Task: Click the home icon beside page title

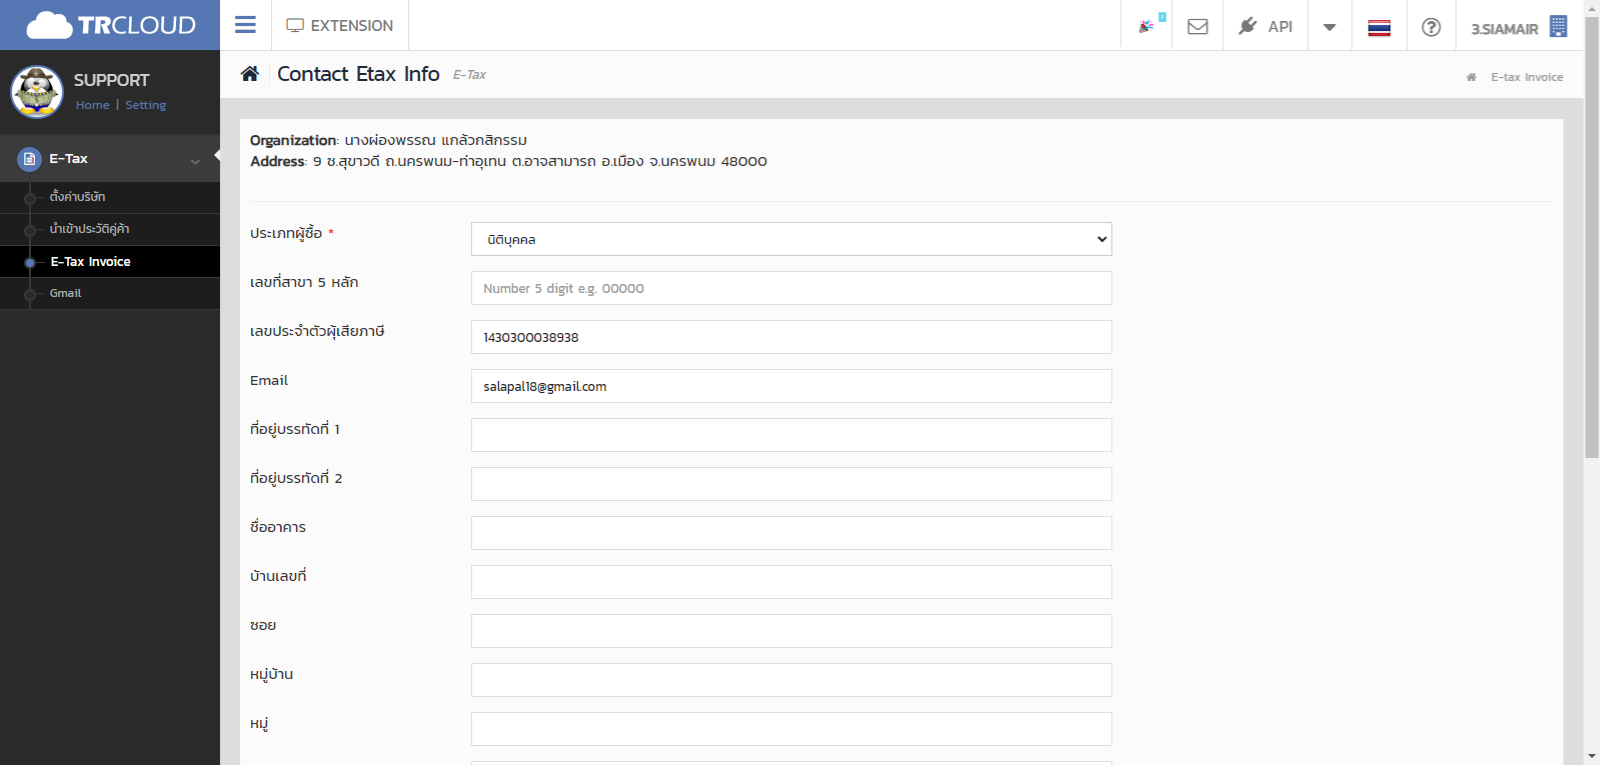Action: [250, 73]
